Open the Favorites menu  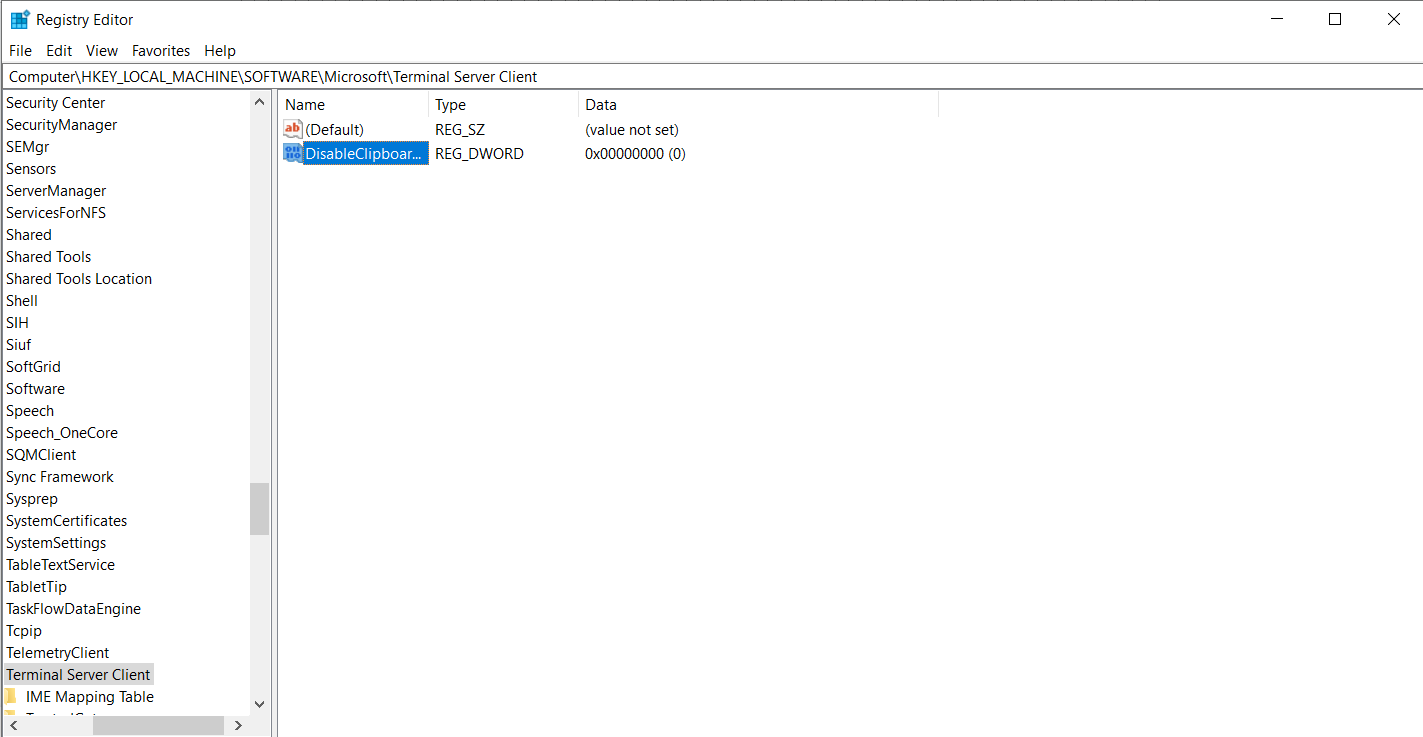click(x=161, y=51)
